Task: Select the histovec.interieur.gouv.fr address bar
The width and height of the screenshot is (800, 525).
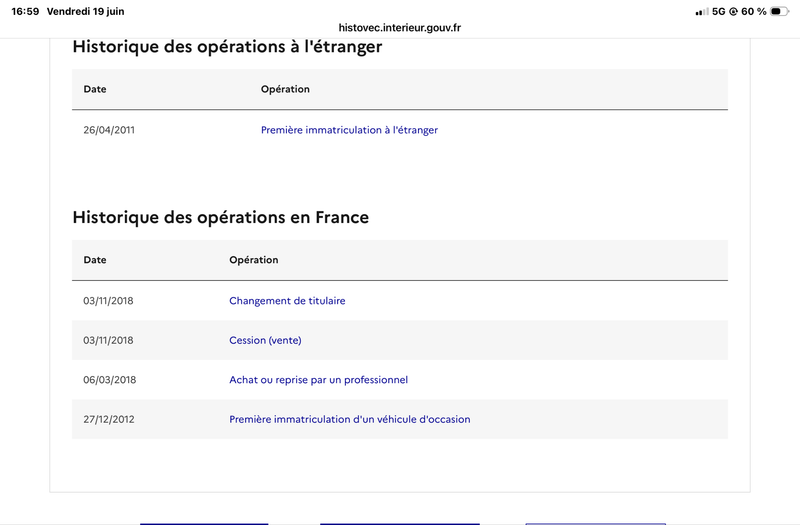Action: 399,28
